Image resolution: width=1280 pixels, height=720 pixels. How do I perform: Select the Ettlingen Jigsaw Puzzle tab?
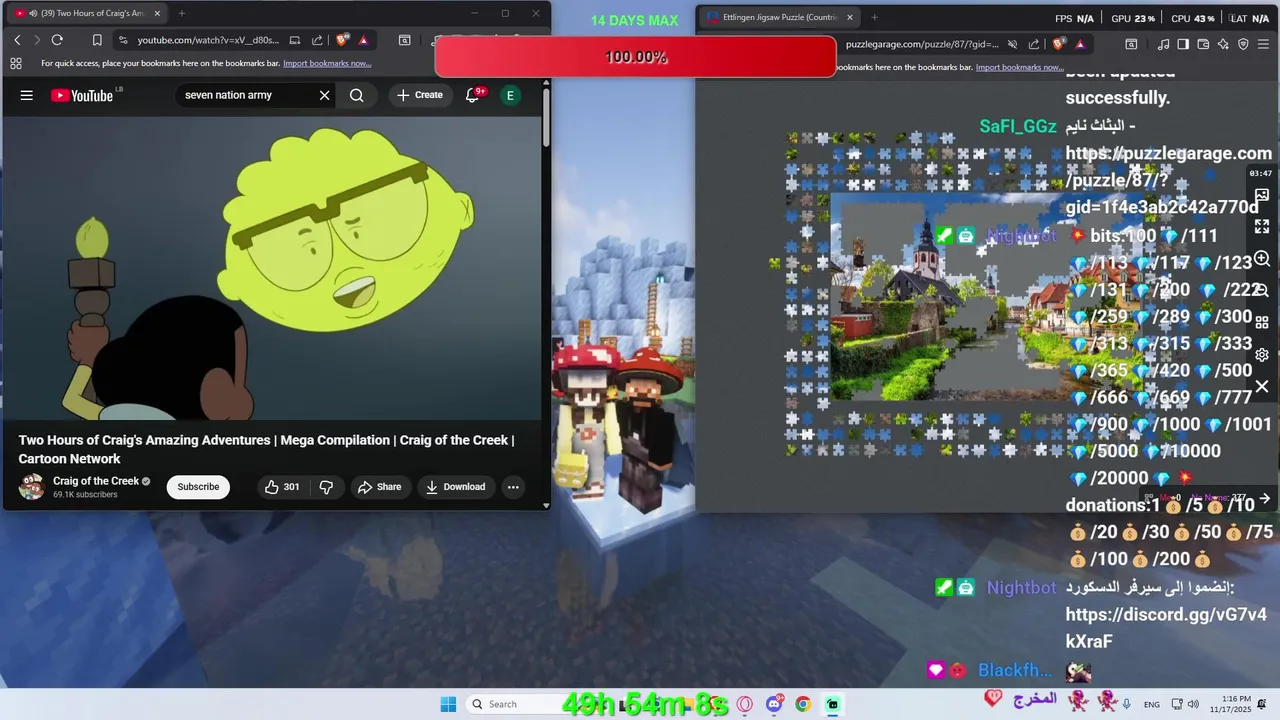click(x=778, y=17)
